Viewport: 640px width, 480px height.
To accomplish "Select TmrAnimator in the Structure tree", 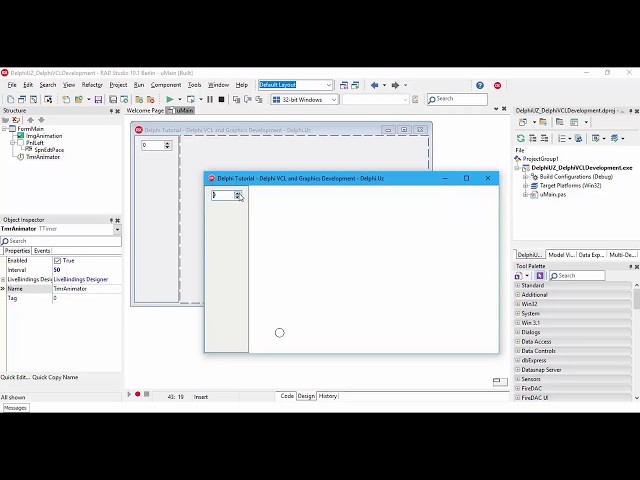I will (43, 157).
